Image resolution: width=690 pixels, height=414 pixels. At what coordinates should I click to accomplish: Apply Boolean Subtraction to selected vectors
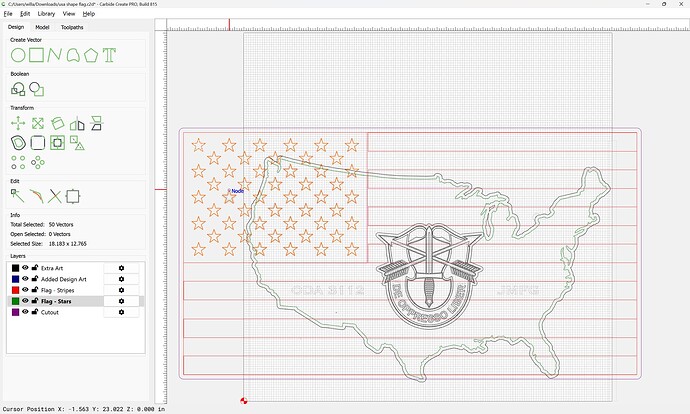37,89
